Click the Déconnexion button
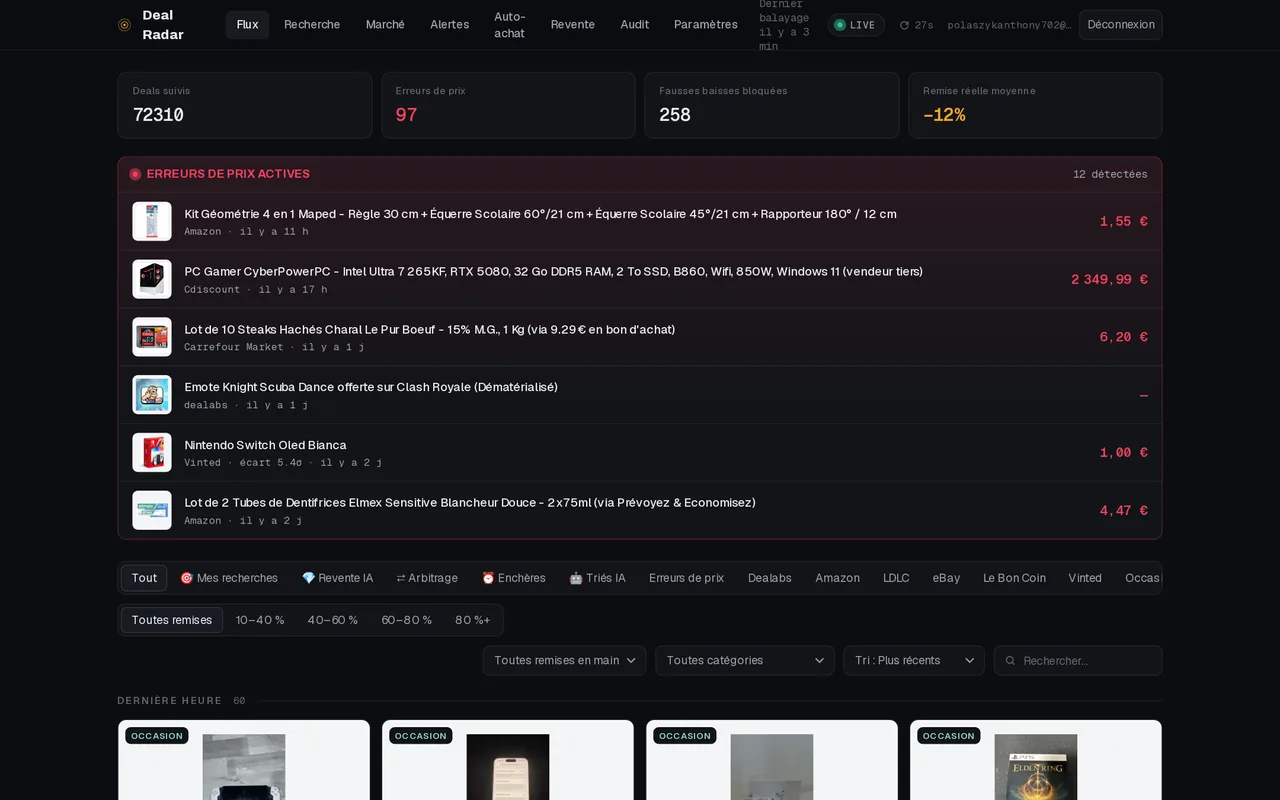Image resolution: width=1280 pixels, height=800 pixels. (1120, 25)
